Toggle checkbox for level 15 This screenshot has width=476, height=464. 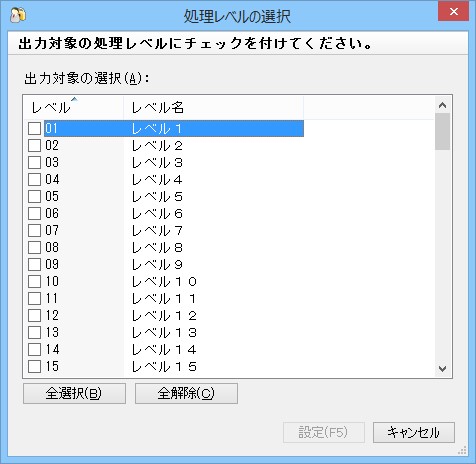(x=34, y=366)
